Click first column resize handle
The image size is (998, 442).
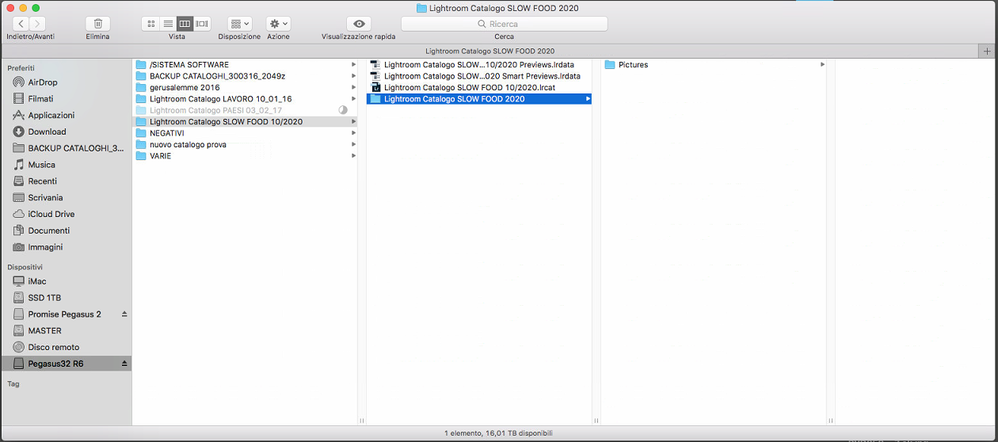[x=362, y=420]
